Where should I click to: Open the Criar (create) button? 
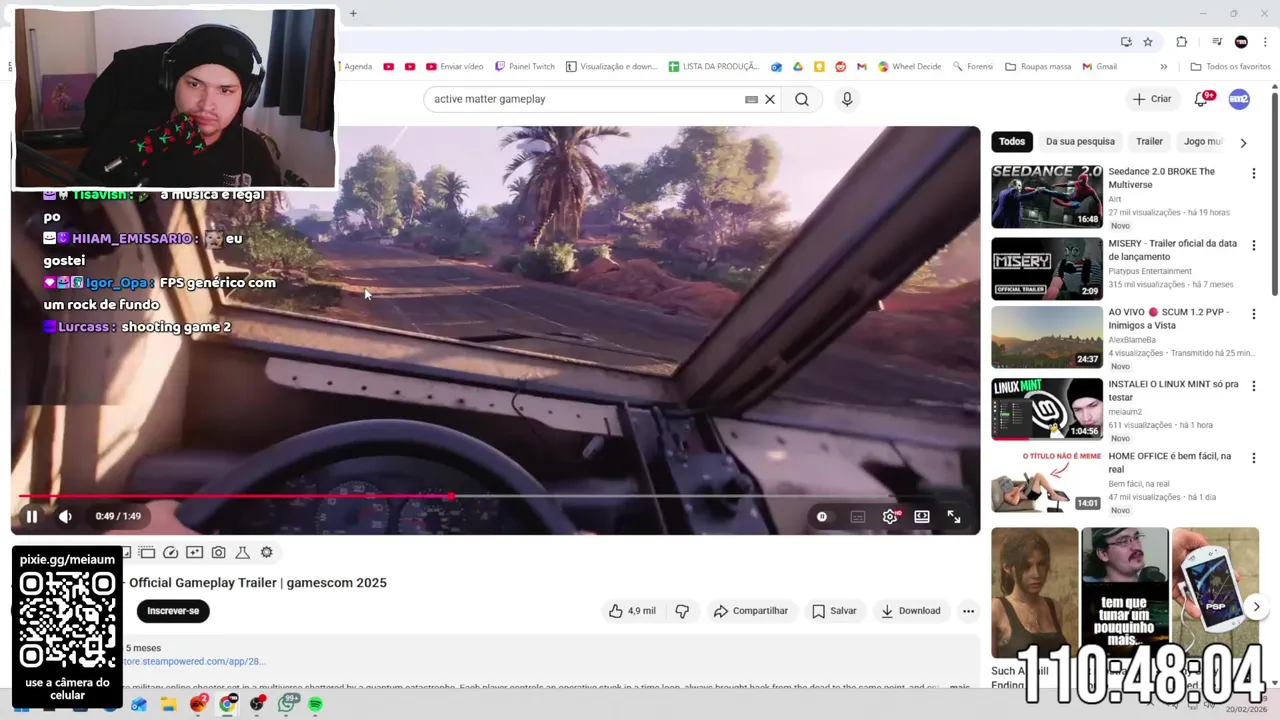(1151, 99)
